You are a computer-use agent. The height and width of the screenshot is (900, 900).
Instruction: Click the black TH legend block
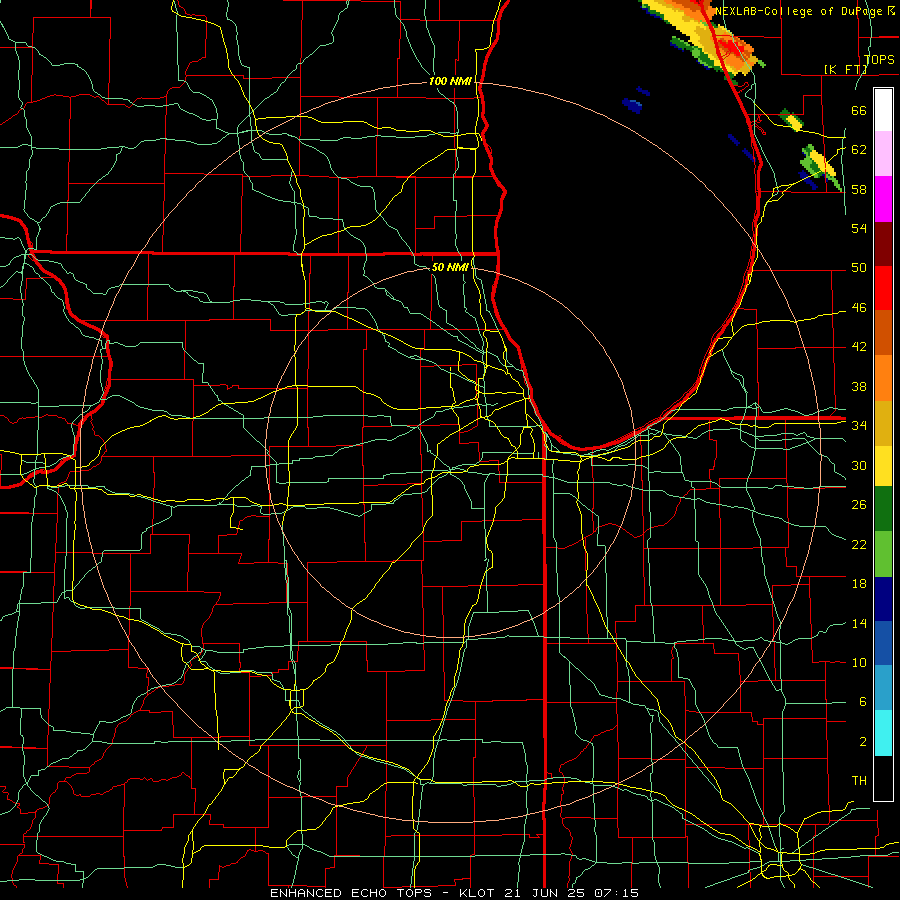point(883,778)
